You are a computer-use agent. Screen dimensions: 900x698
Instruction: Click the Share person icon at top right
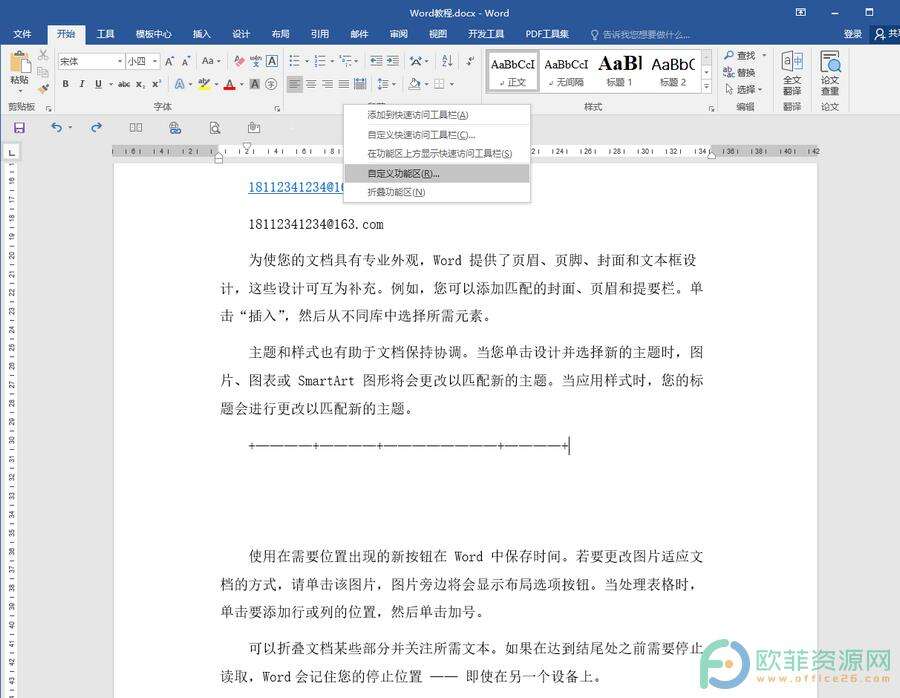point(879,34)
